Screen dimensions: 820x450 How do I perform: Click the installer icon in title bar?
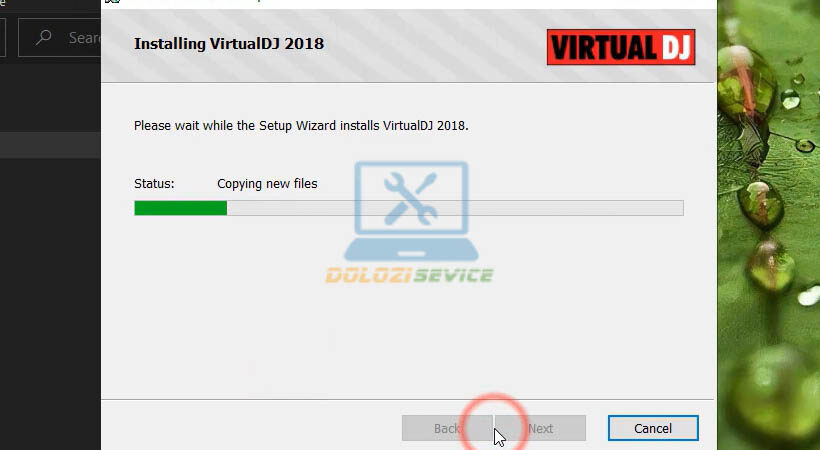click(x=111, y=2)
